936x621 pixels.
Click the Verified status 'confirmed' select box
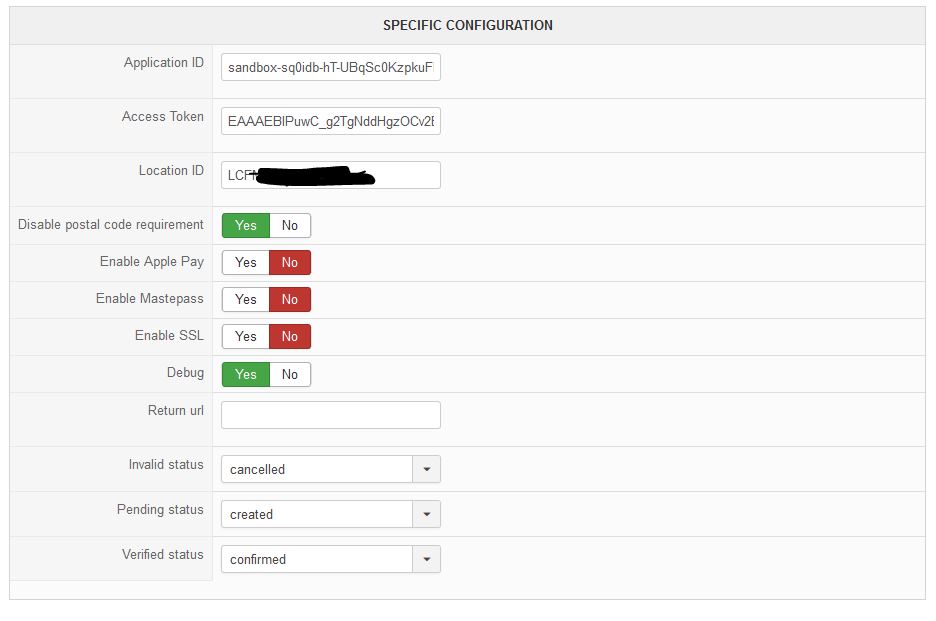[316, 559]
